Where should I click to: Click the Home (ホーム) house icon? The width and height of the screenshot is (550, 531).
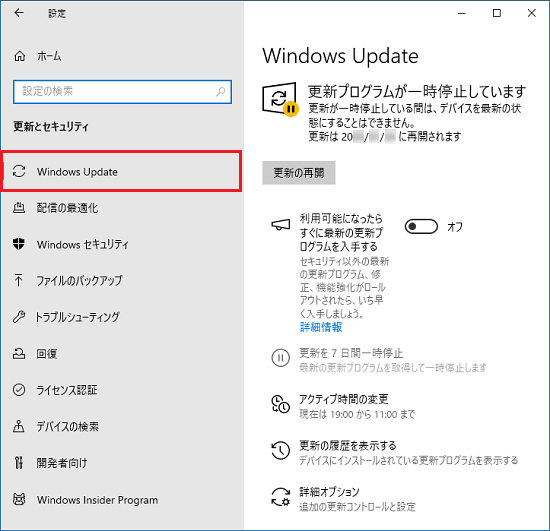pos(19,56)
